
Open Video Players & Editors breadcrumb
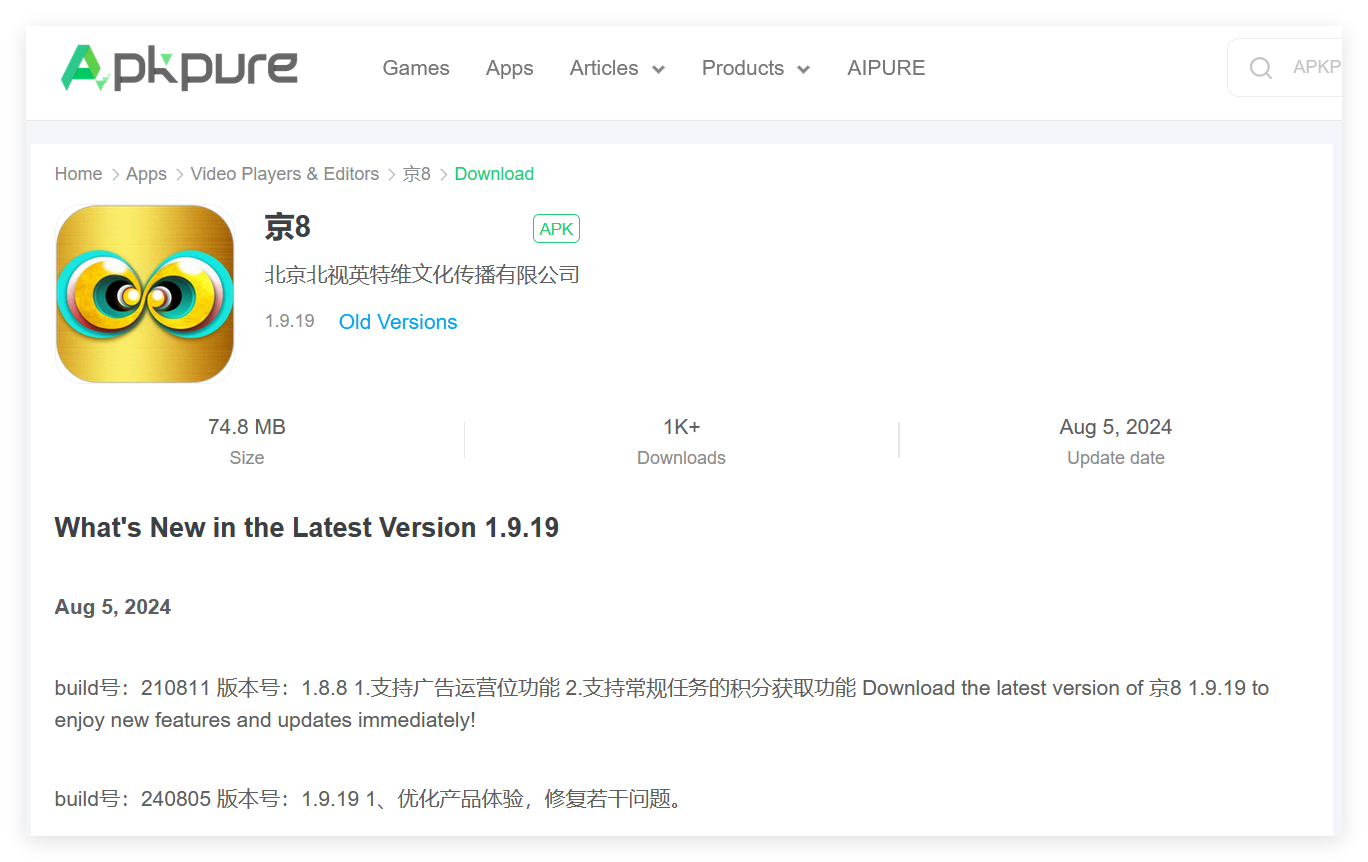click(x=285, y=174)
